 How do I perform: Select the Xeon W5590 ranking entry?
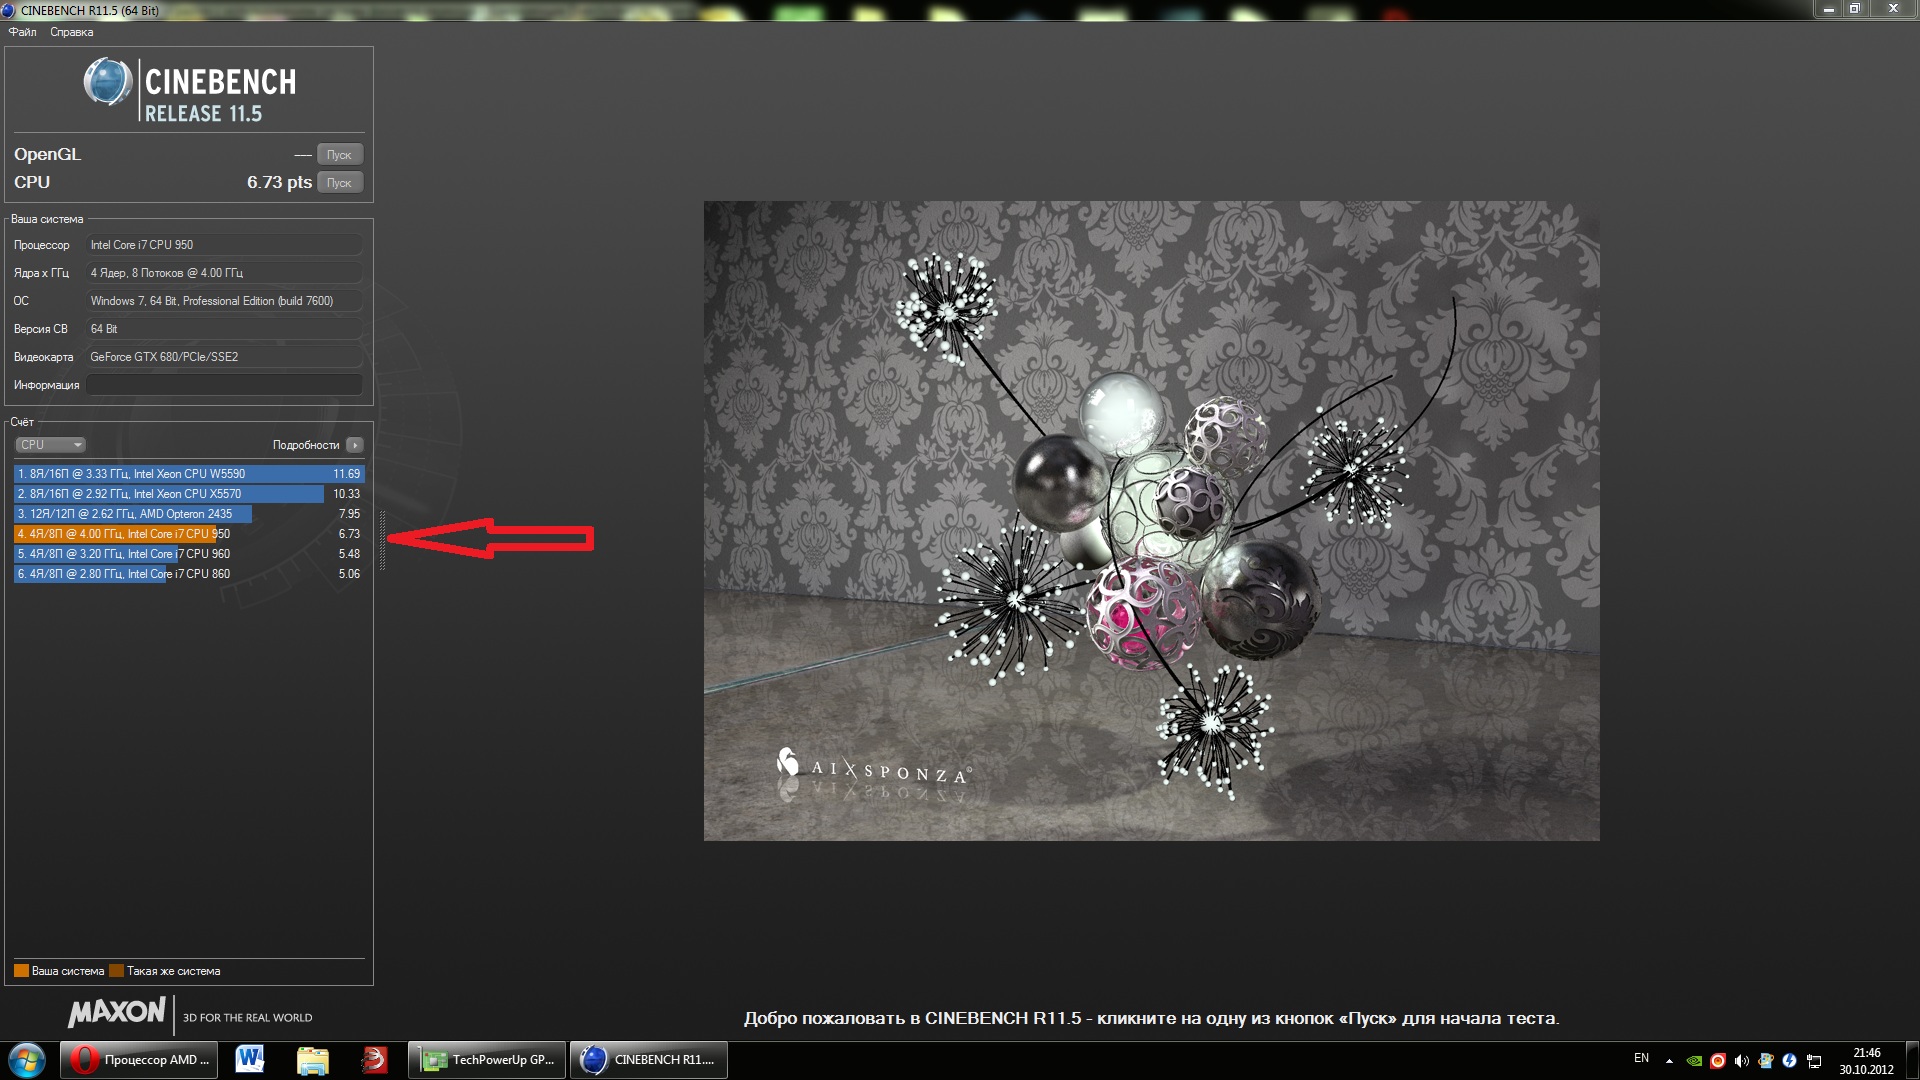188,474
